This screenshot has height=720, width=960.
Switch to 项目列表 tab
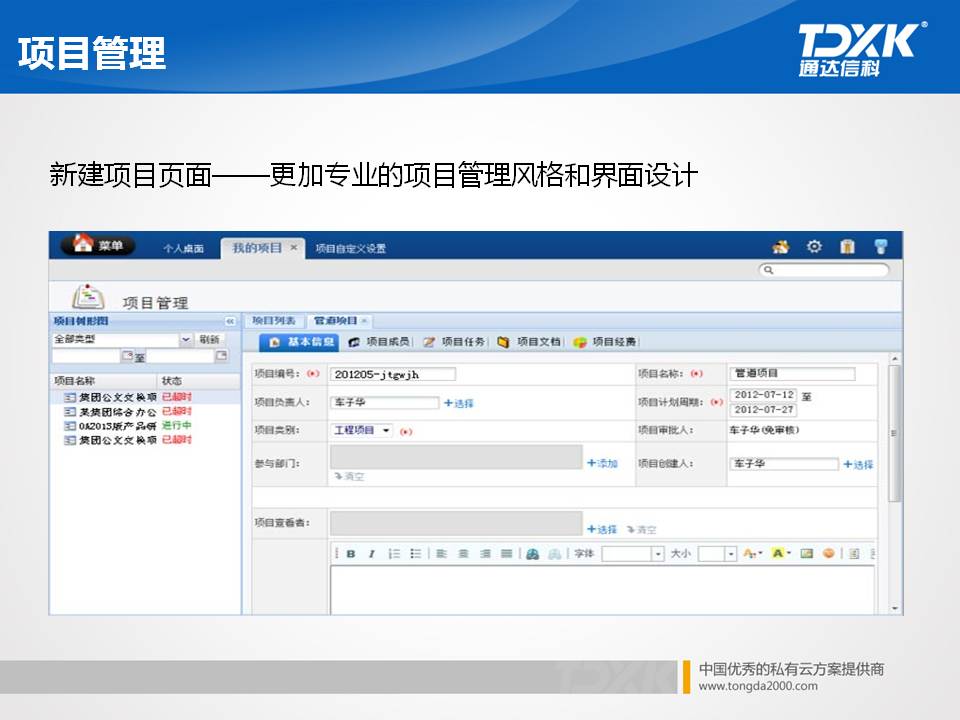pyautogui.click(x=274, y=321)
